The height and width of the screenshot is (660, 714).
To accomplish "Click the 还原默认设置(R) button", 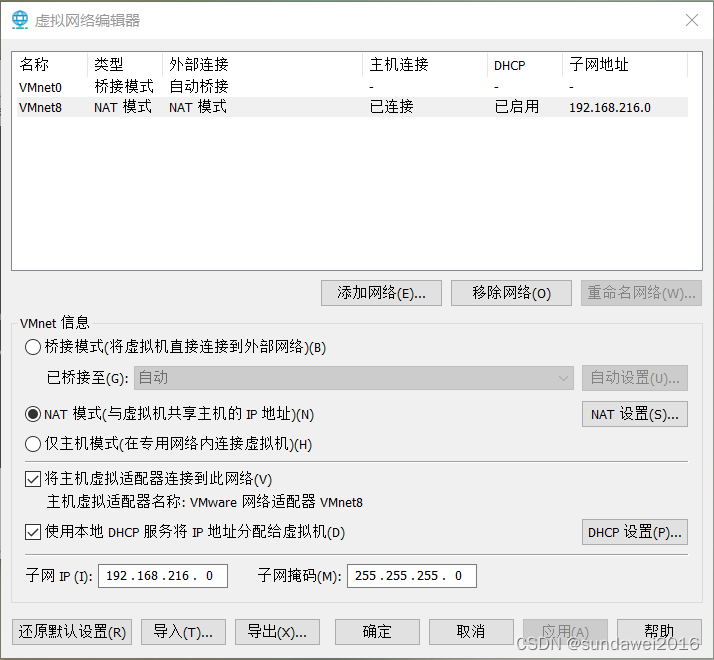I will tap(72, 632).
